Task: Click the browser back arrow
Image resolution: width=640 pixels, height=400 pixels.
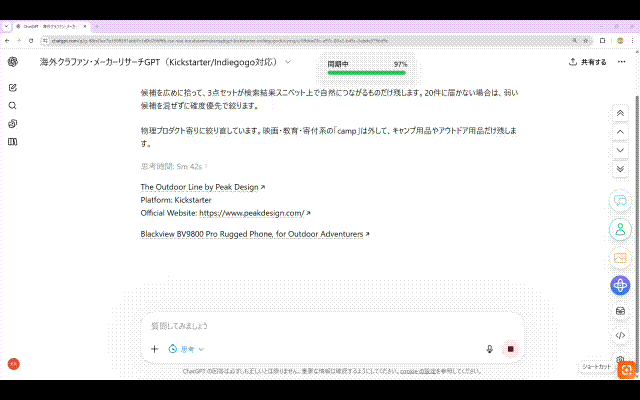Action: 7,41
